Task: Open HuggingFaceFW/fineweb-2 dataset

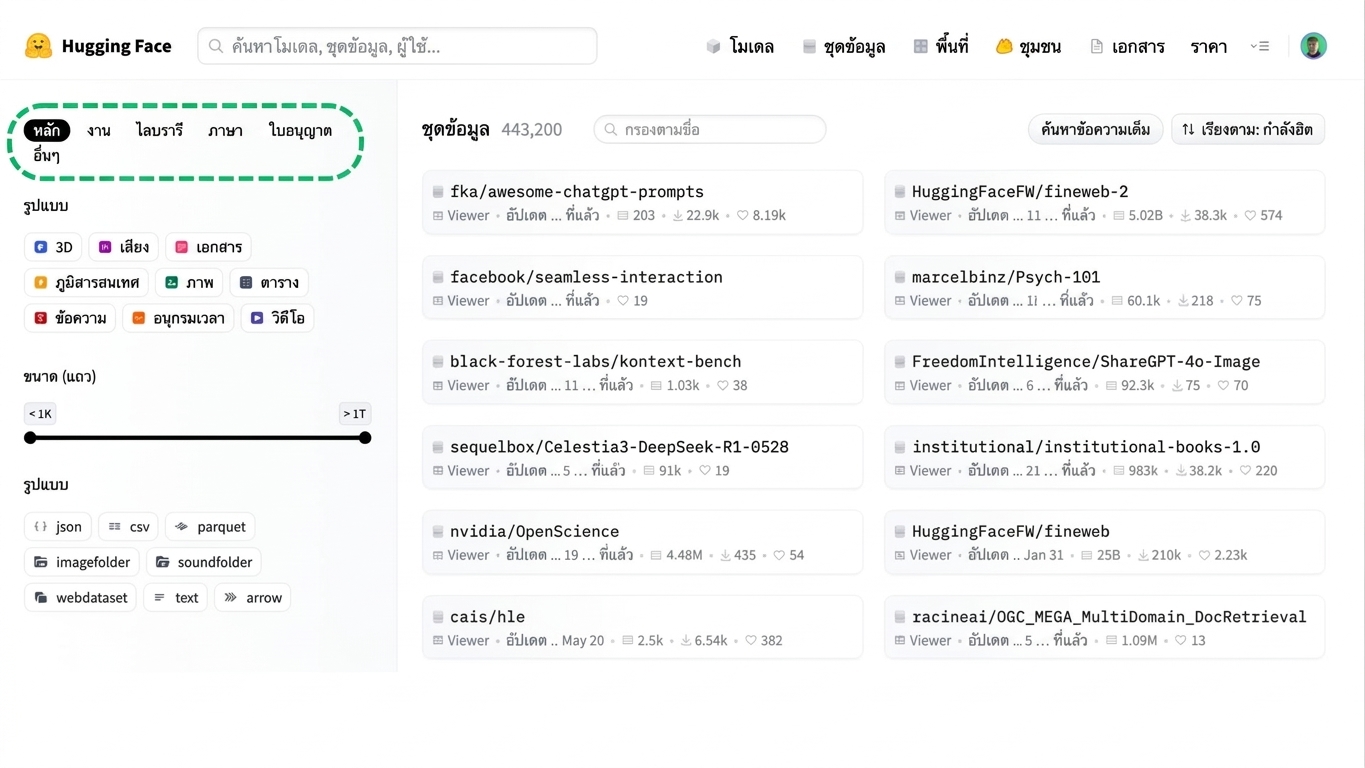Action: pos(1104,202)
